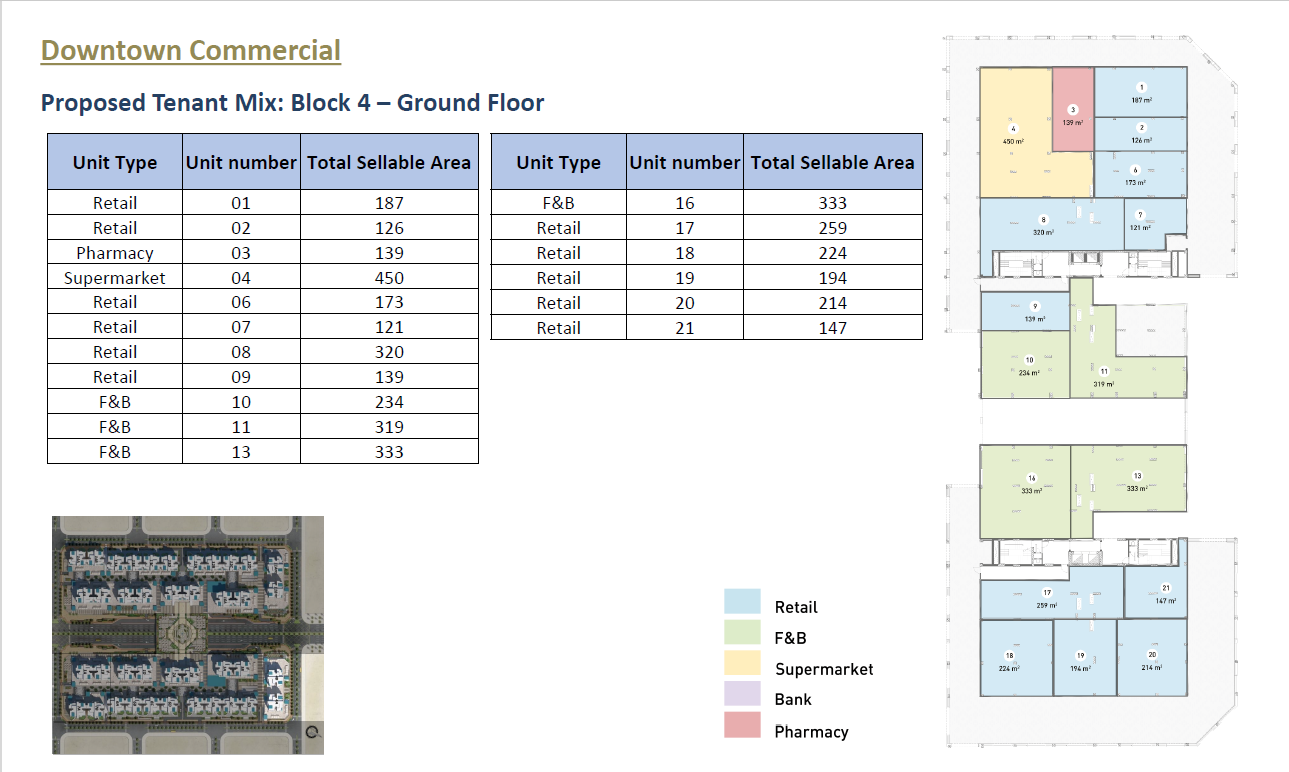
Task: Select unit number 04 in the table
Action: (x=241, y=278)
